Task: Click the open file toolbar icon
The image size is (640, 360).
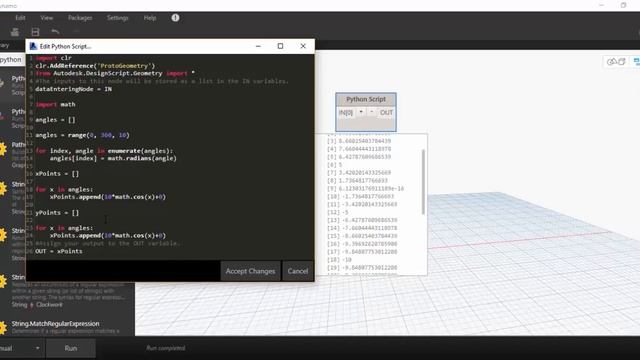Action: (15, 32)
